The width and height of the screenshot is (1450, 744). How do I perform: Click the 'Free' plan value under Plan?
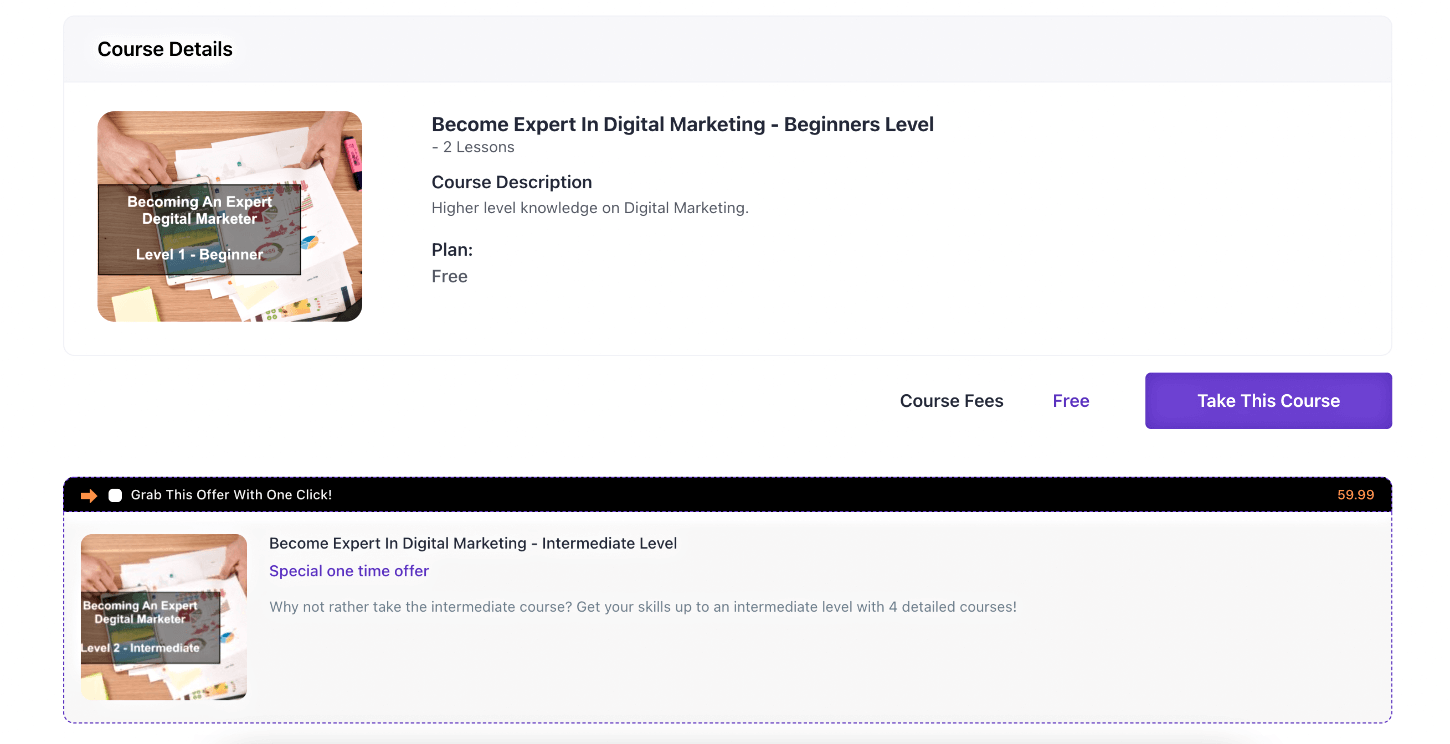pos(450,276)
